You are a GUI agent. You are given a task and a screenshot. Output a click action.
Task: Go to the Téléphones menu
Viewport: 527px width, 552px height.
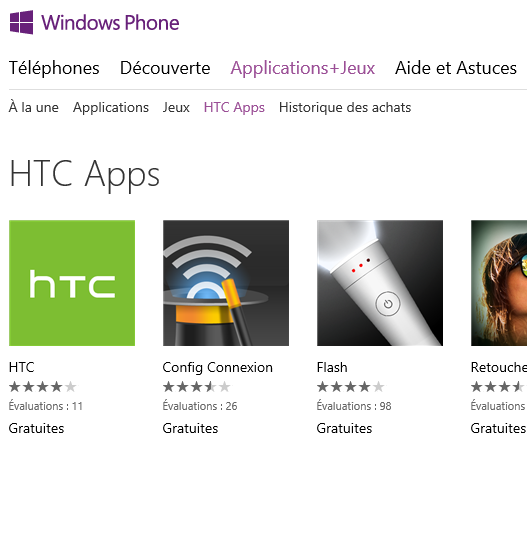pos(54,68)
